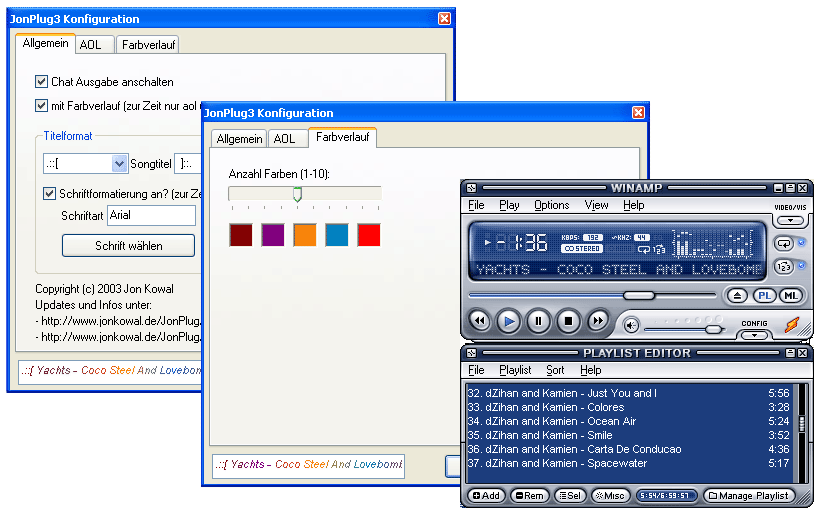Click the Sel button in Playlist Editor

[x=570, y=496]
